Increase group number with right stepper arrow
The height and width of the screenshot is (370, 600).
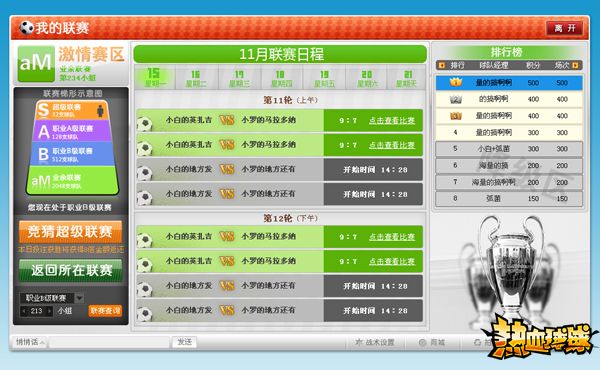coord(49,311)
